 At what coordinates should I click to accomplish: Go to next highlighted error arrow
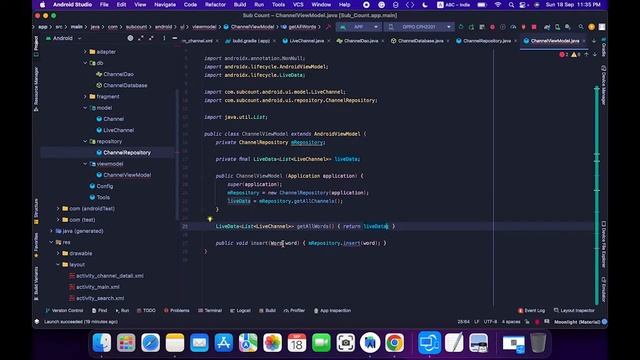595,54
